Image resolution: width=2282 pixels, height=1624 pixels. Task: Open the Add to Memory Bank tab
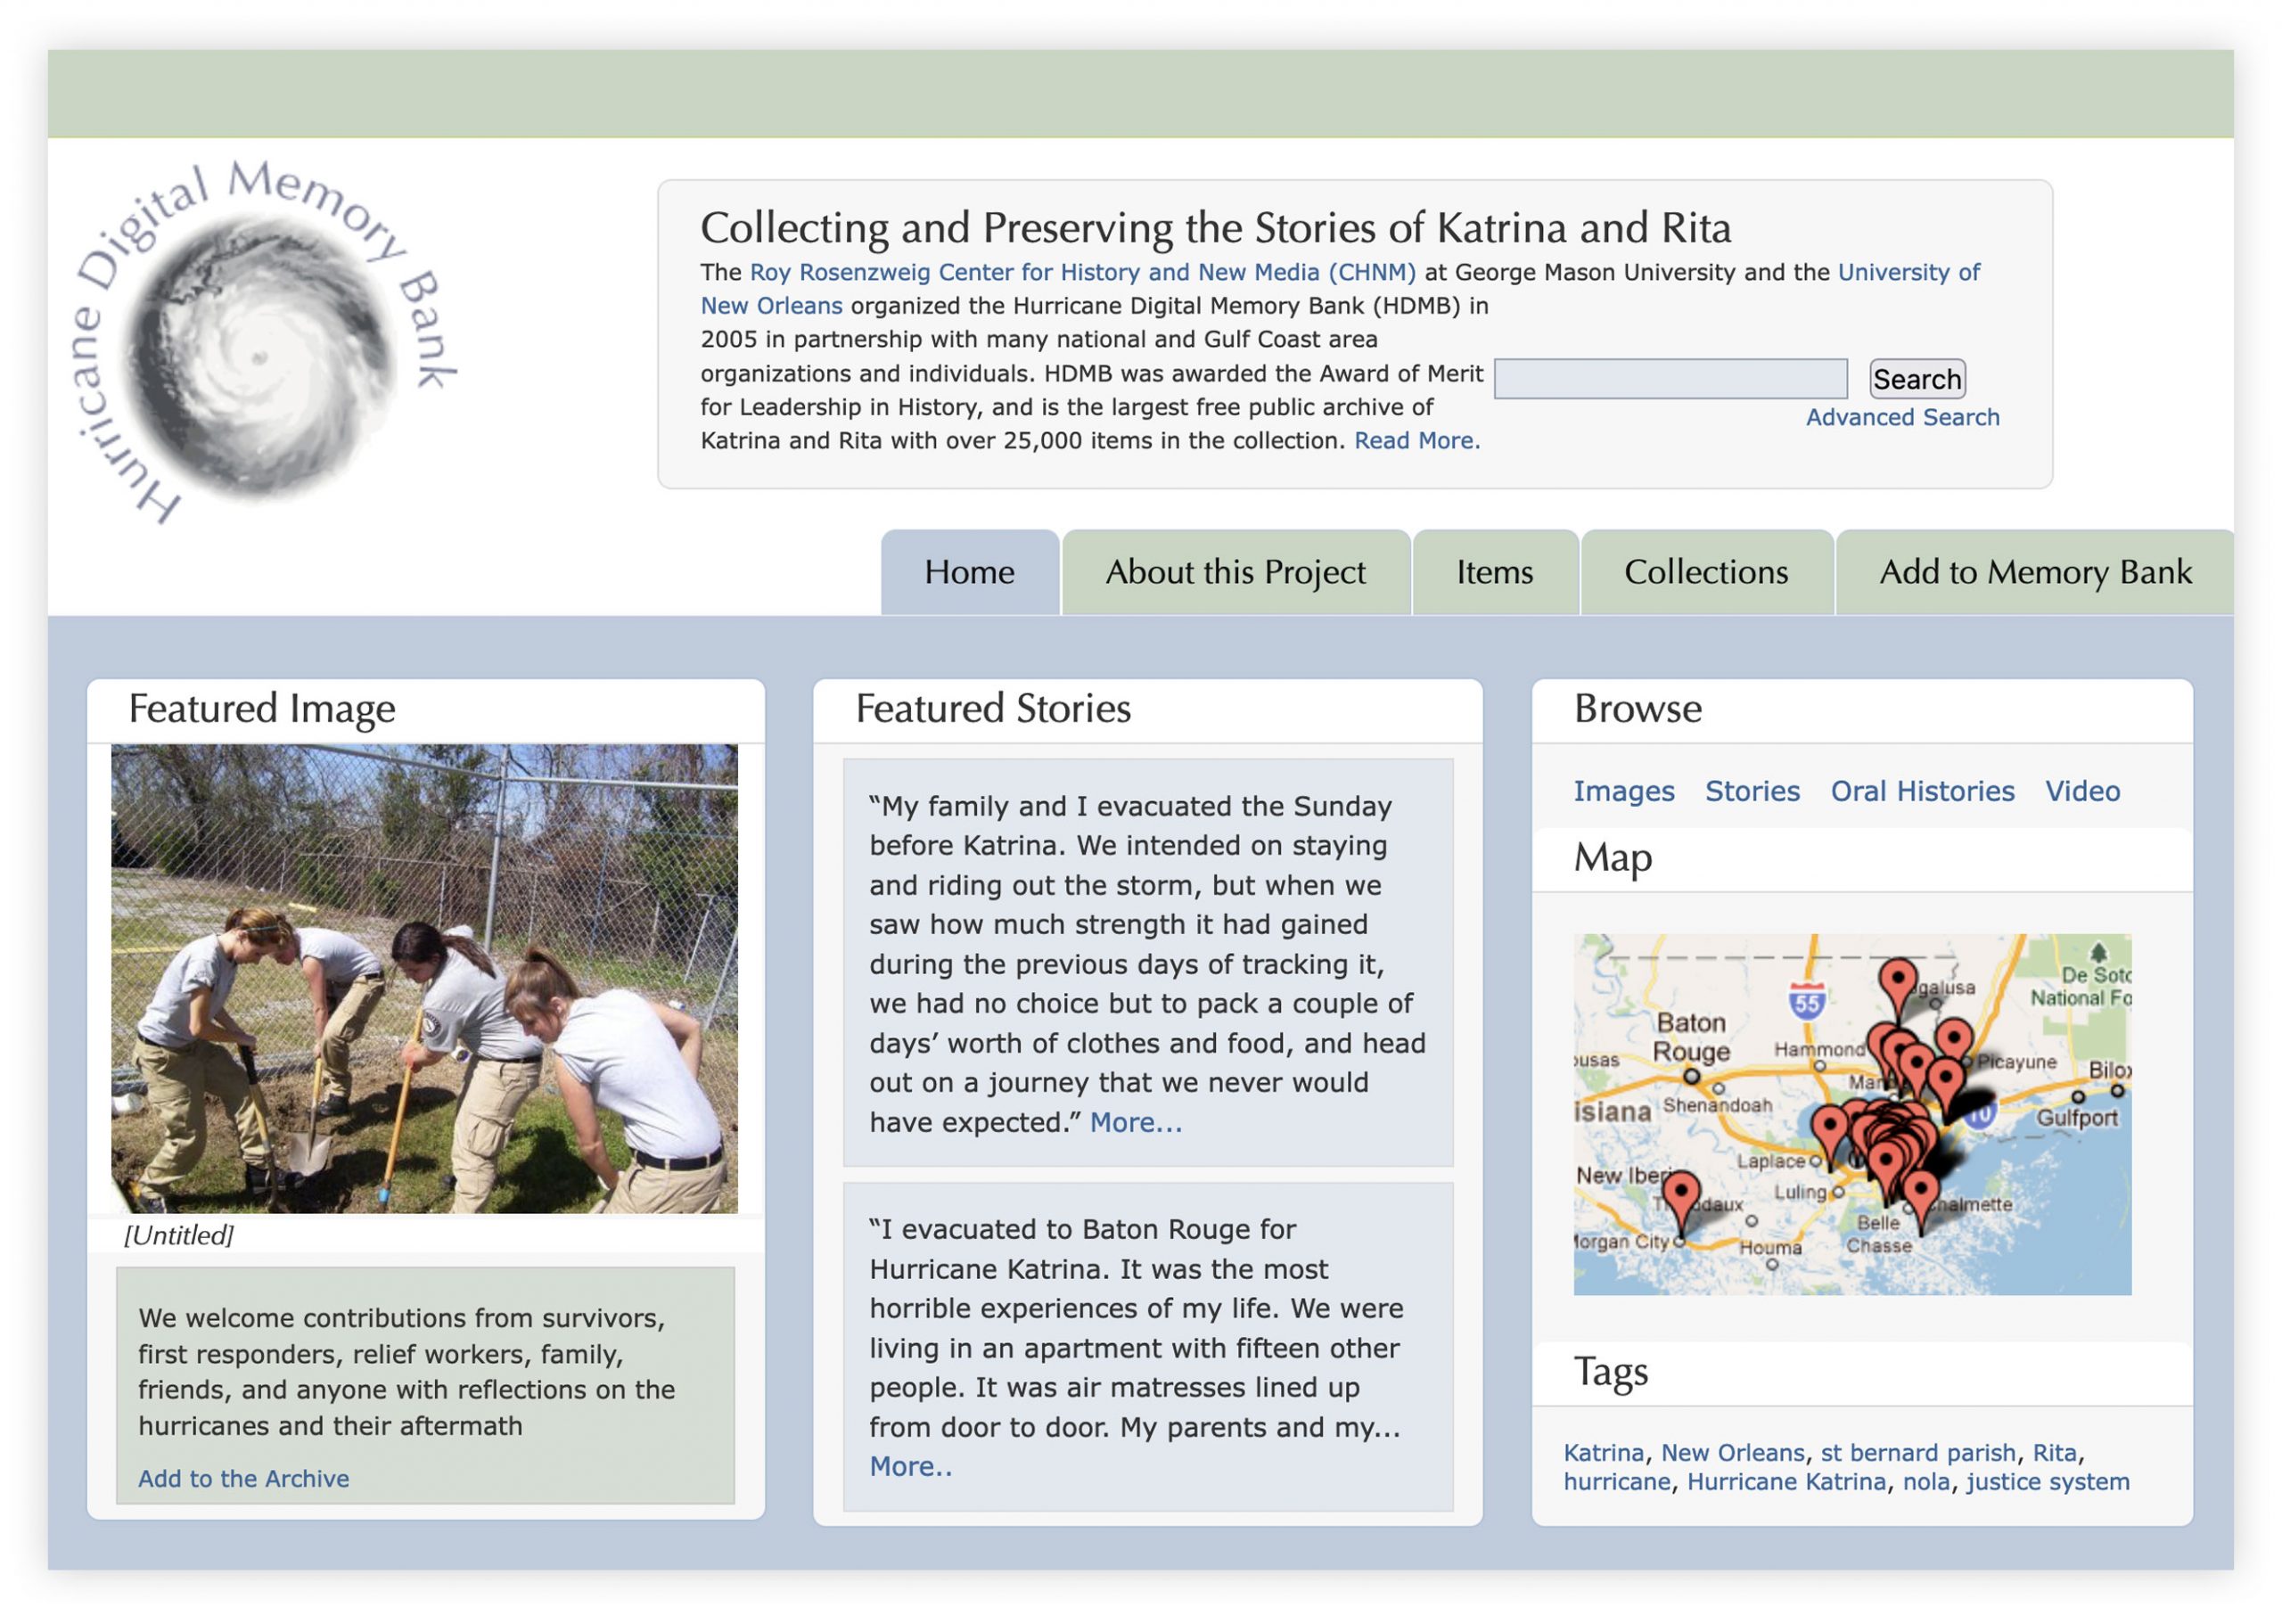pyautogui.click(x=2035, y=572)
